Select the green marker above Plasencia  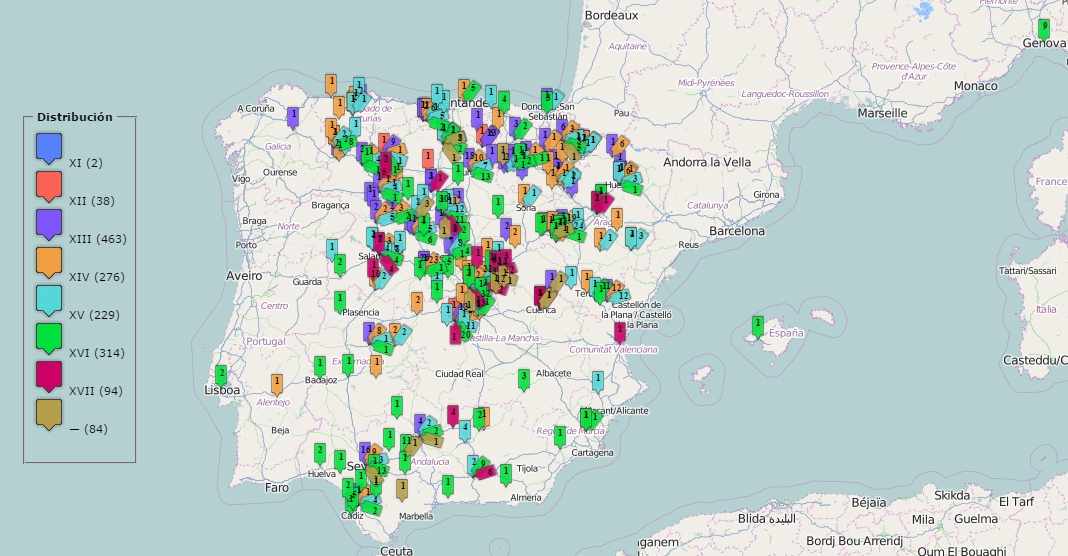(x=340, y=300)
